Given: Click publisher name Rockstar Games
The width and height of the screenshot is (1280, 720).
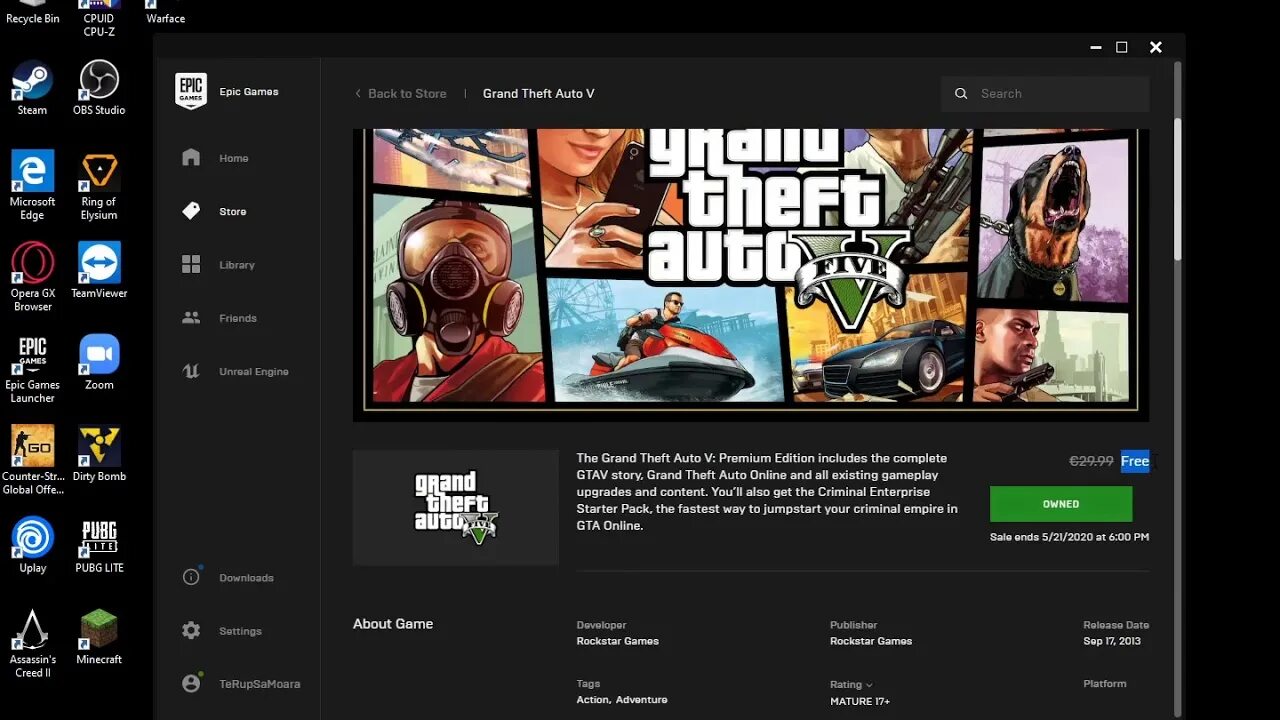Looking at the screenshot, I should [871, 641].
